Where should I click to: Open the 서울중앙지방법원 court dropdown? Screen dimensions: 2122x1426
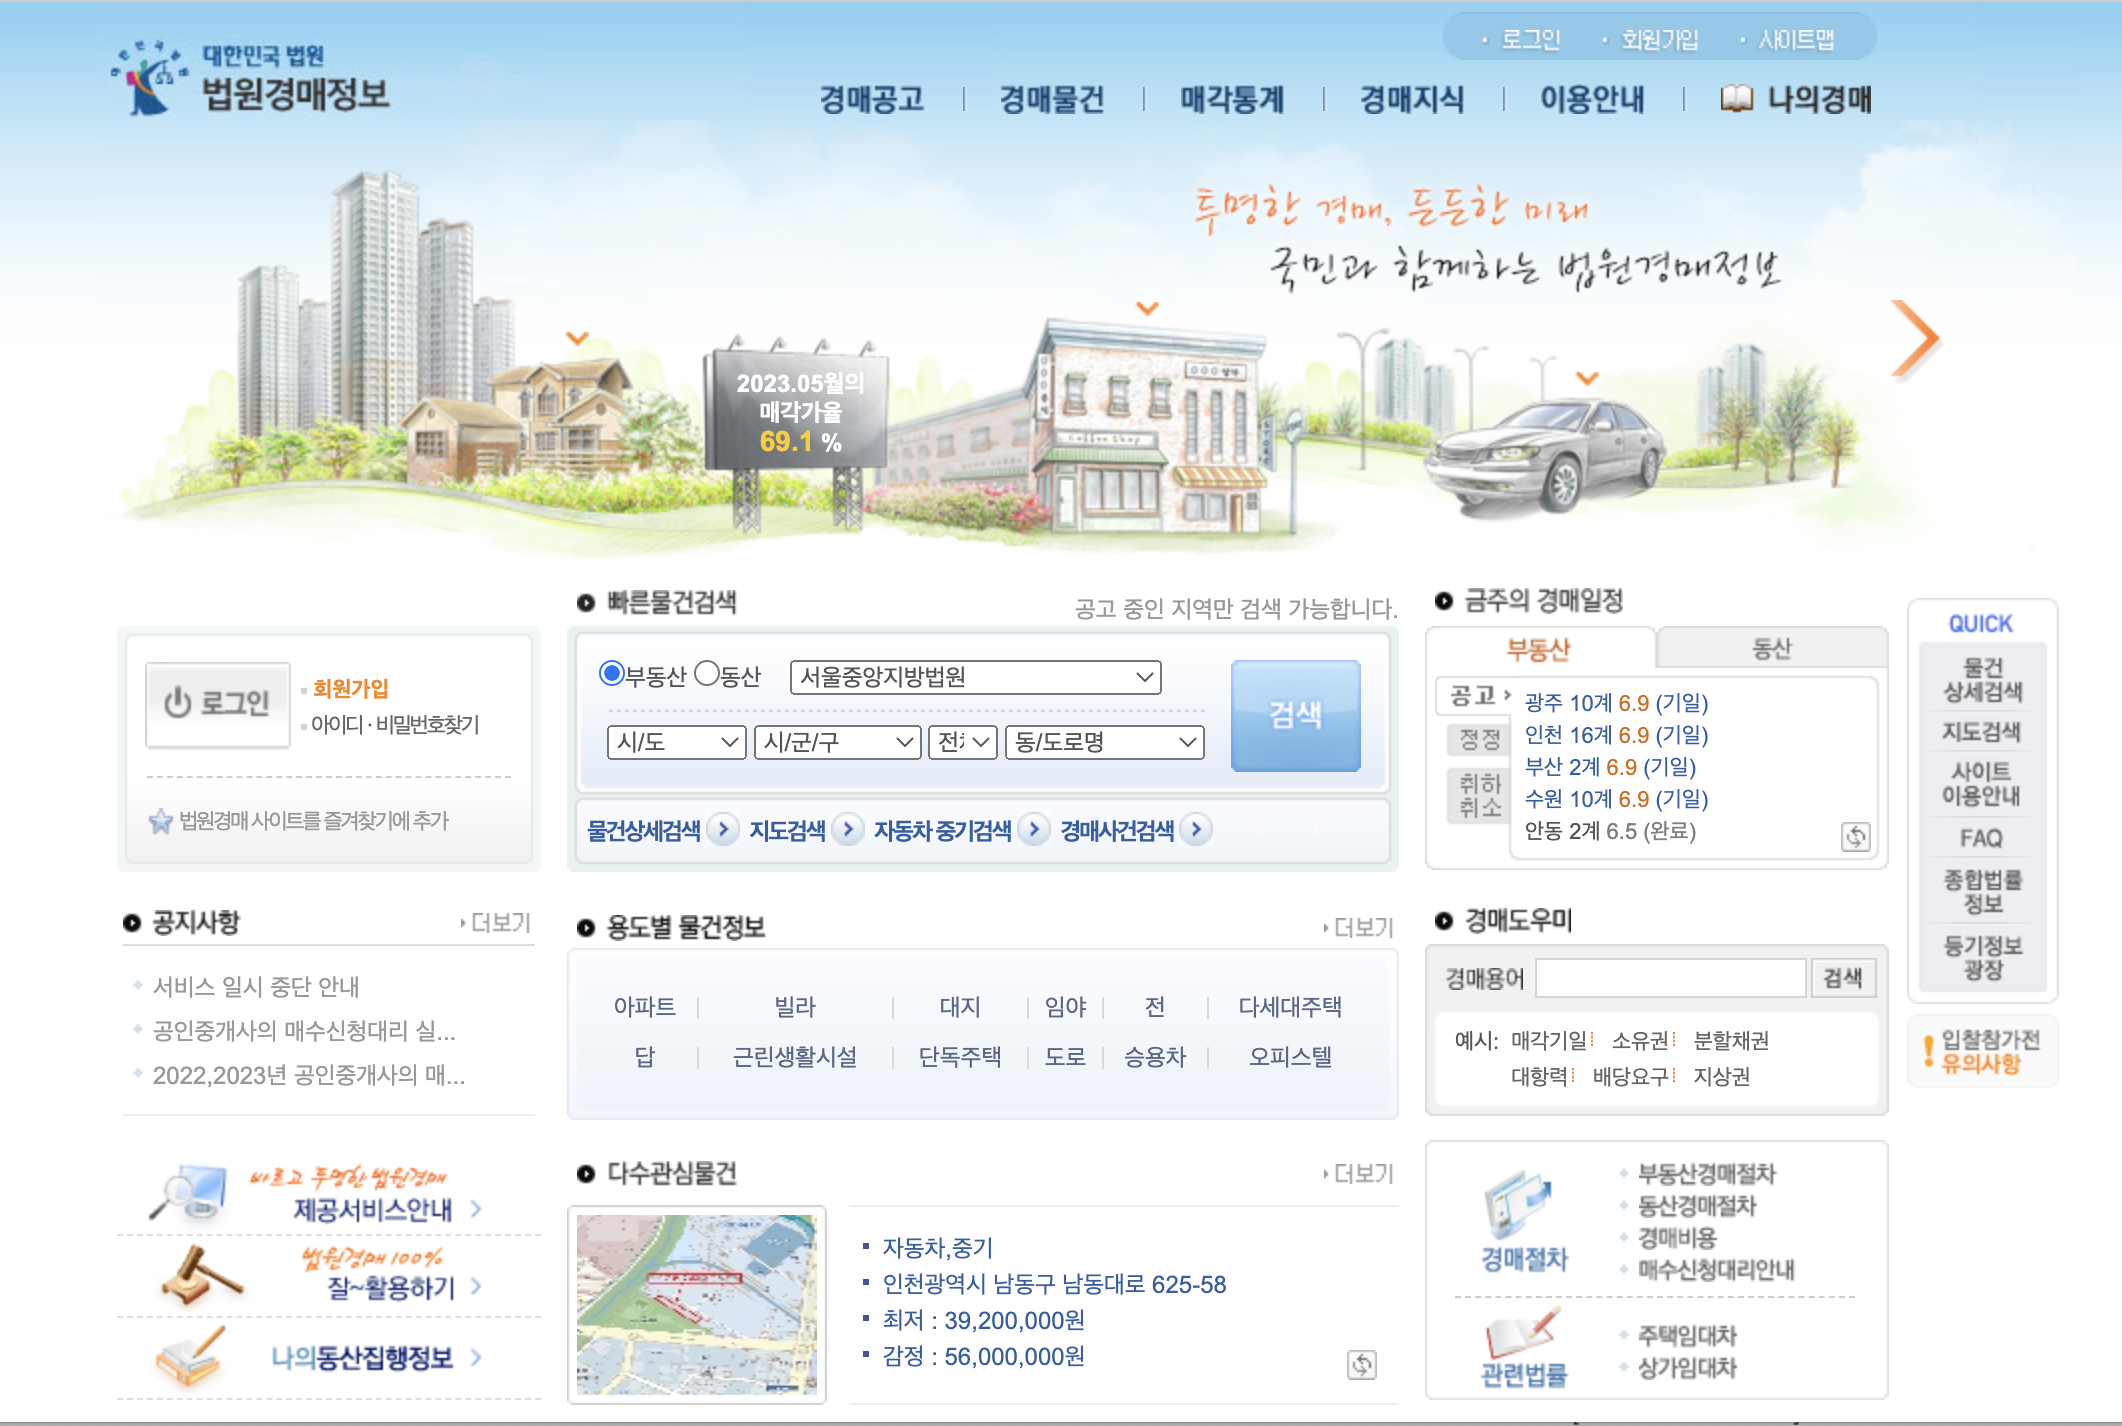click(x=975, y=677)
